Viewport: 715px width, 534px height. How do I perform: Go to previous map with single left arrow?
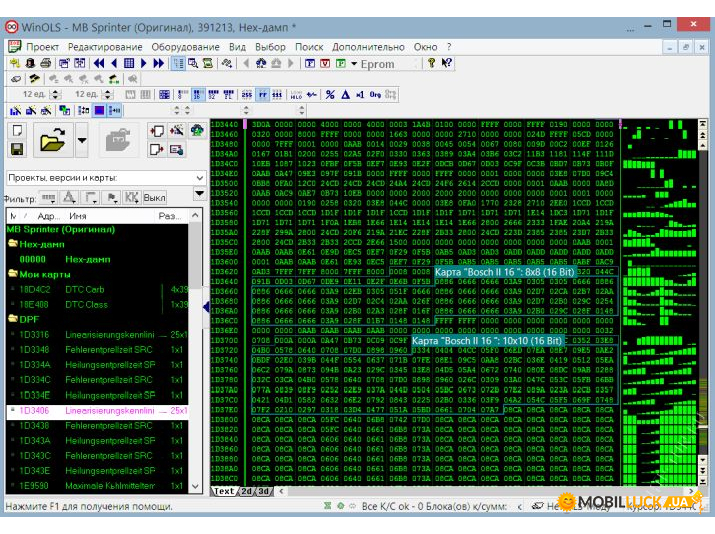114,63
